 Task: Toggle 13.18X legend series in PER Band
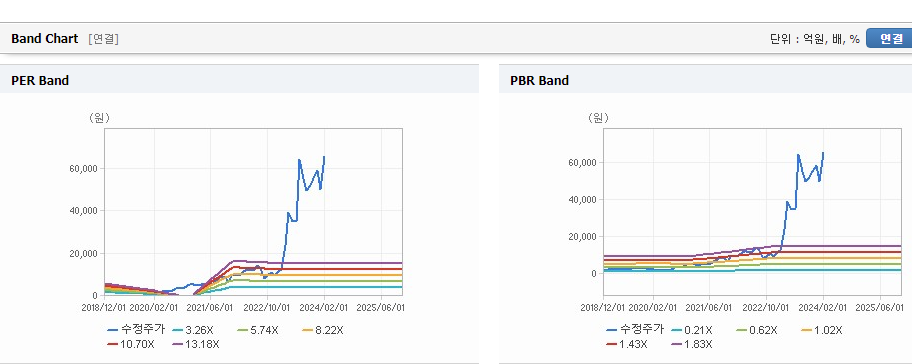click(x=196, y=344)
